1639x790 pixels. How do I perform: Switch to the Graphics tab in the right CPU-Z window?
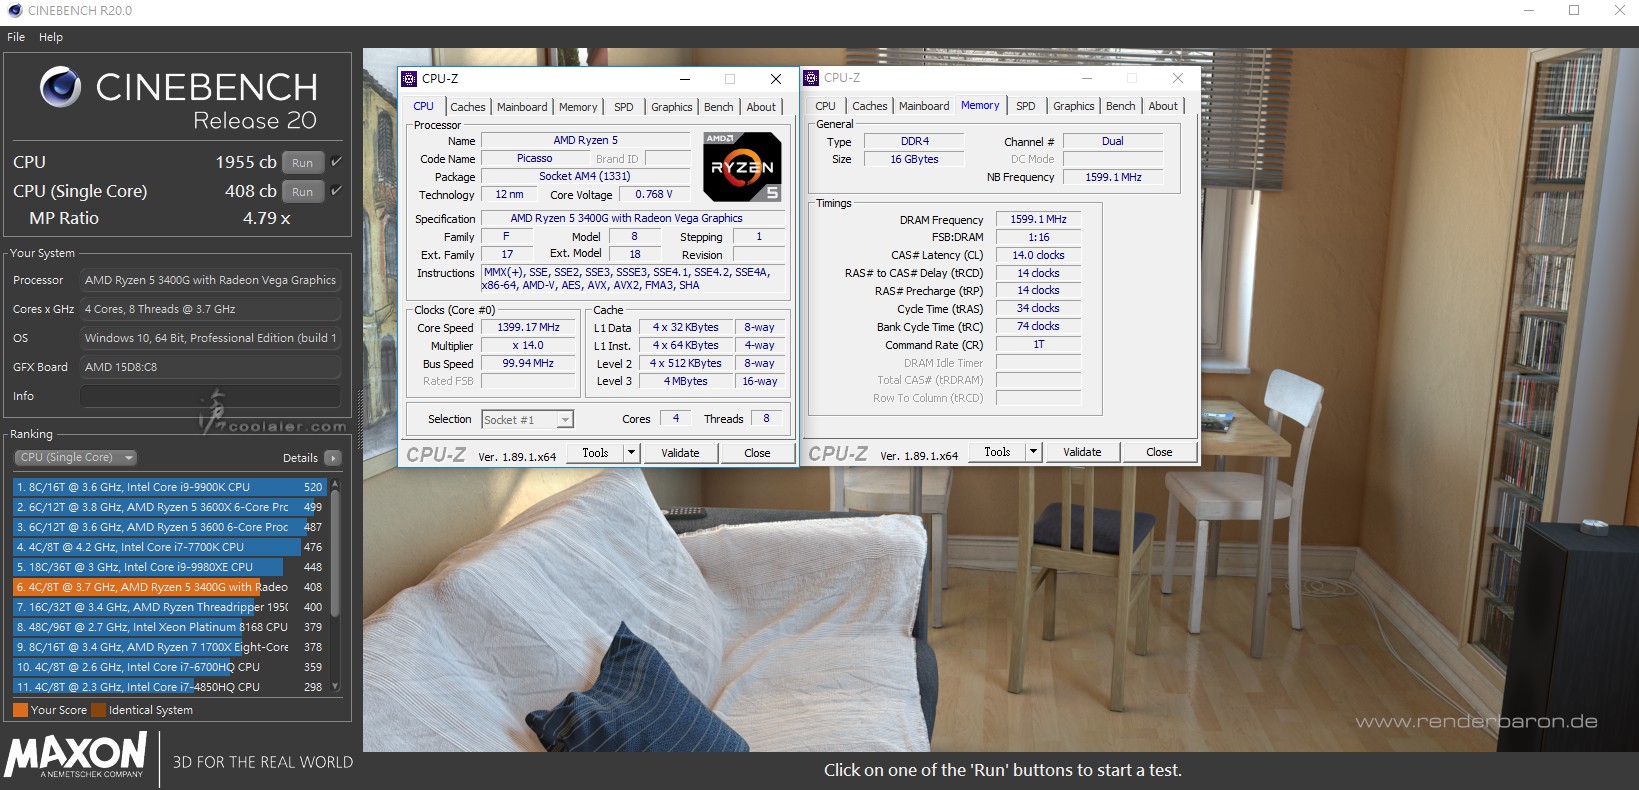pos(1074,106)
